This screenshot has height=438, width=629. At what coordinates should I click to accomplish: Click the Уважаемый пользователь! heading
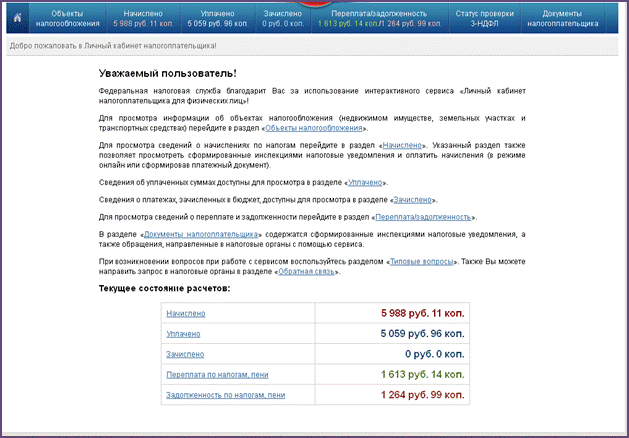(168, 74)
